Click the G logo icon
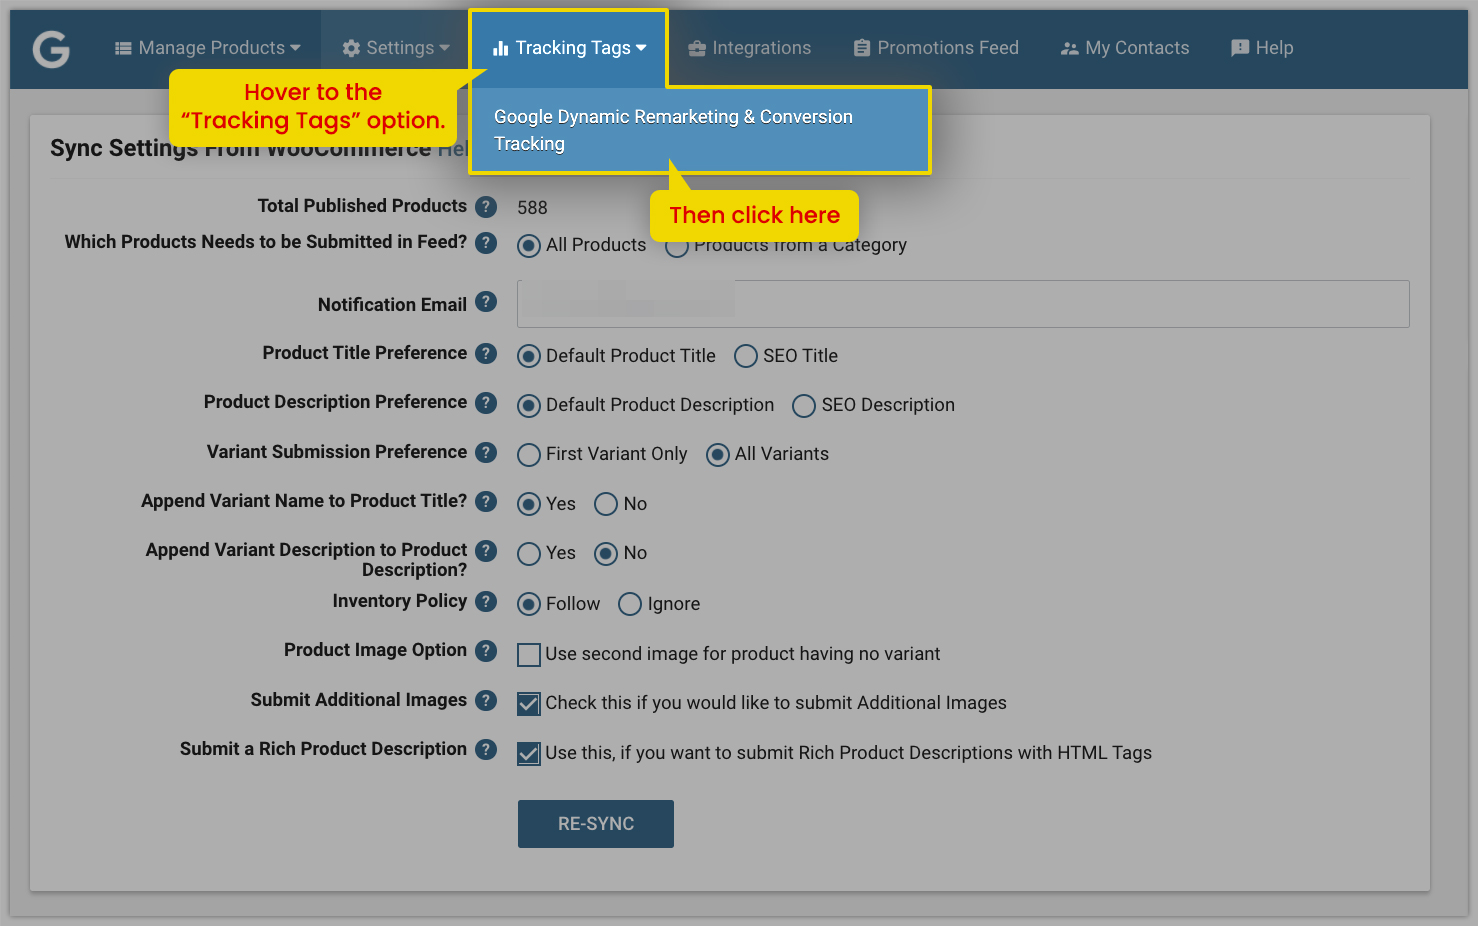The height and width of the screenshot is (926, 1478). [51, 48]
